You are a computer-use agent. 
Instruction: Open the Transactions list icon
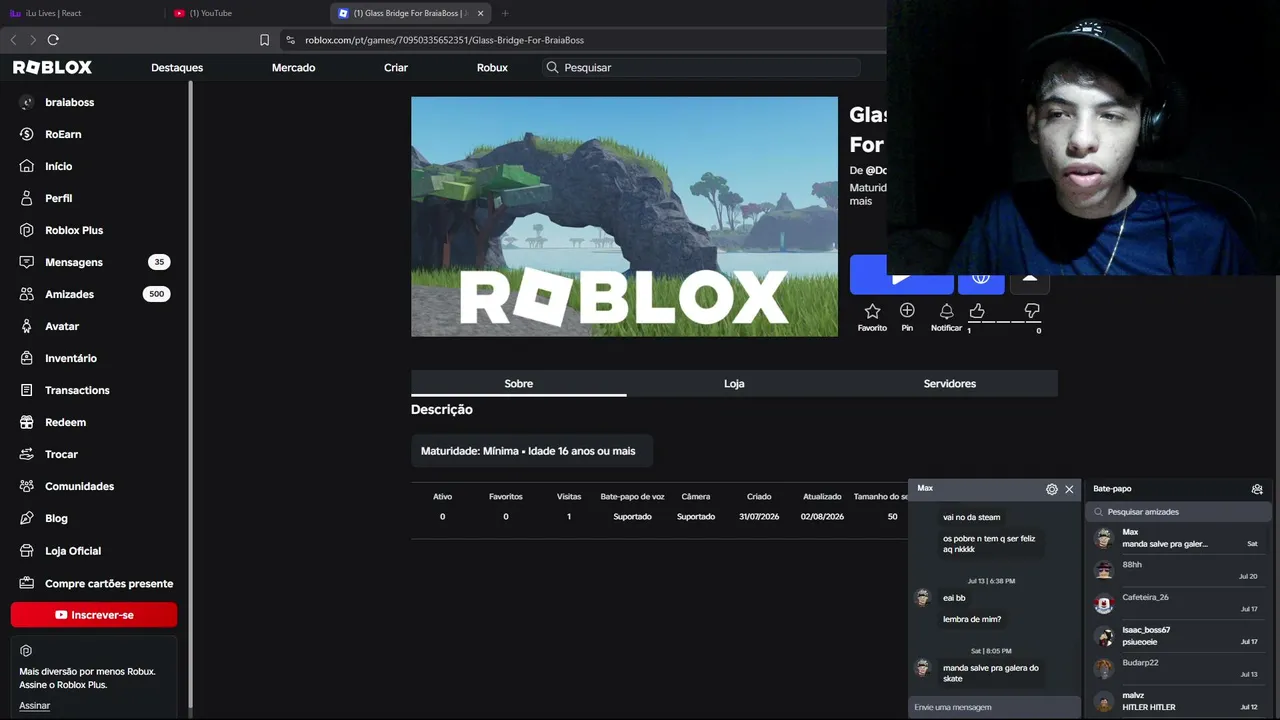[x=27, y=390]
